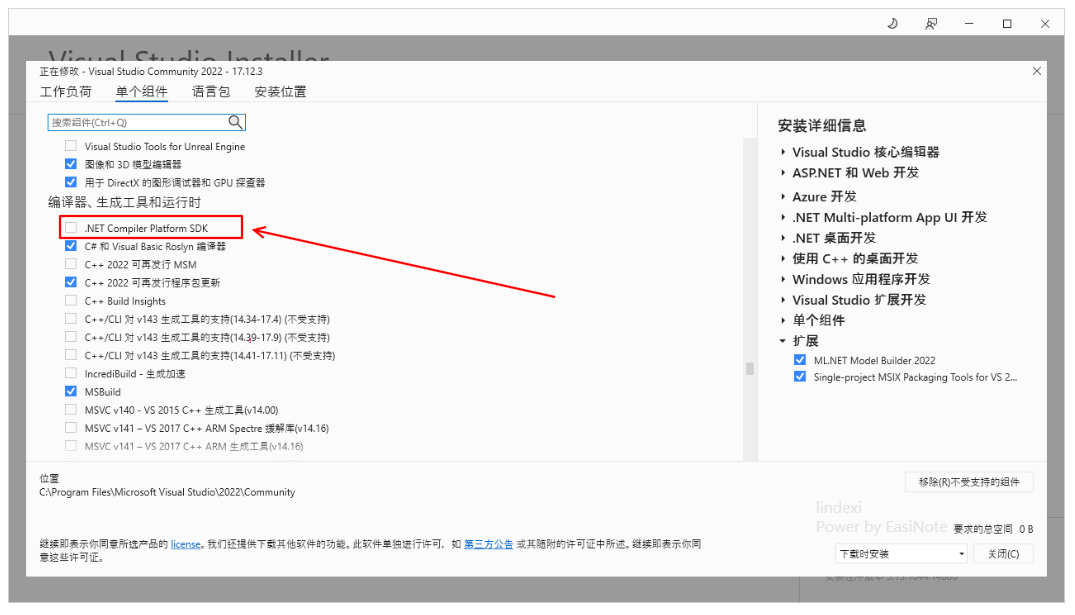The image size is (1075, 615).
Task: Uncheck 用于 DirectX 的图形调试器和 GPU 探查器
Action: [71, 182]
